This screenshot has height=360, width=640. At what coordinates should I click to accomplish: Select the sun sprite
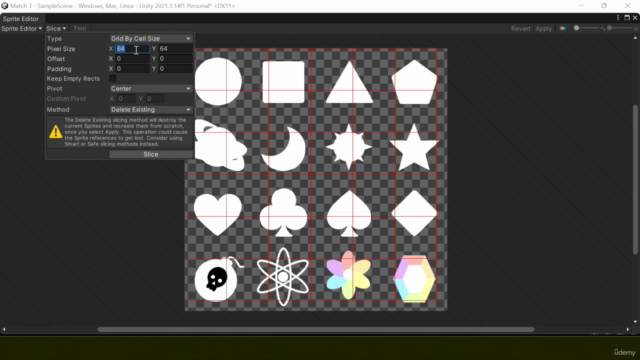tap(349, 147)
